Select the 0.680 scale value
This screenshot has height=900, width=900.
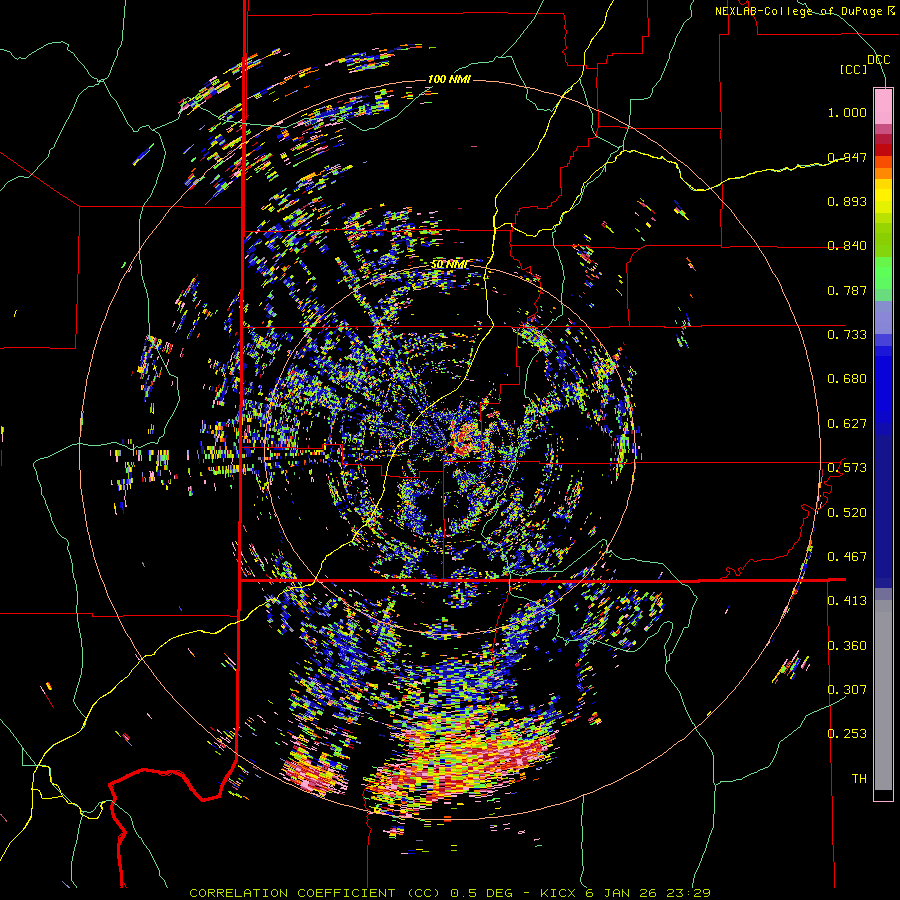[847, 379]
